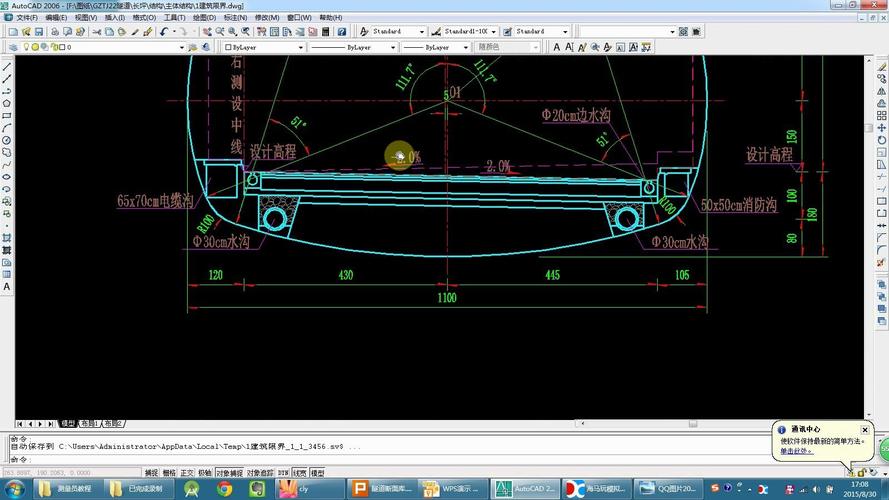Click the Match Properties brush icon

point(147,32)
